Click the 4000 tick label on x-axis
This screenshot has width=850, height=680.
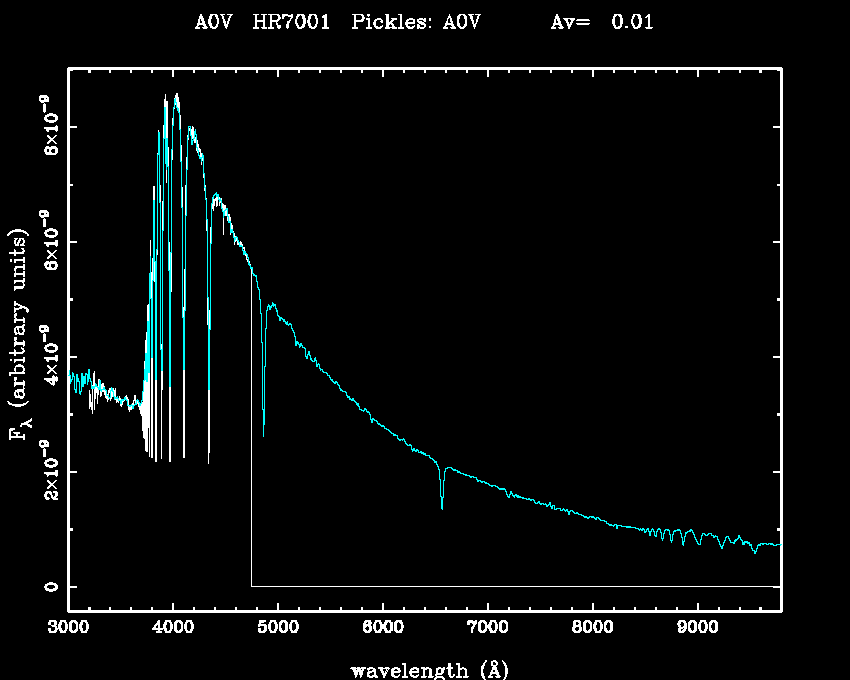[173, 629]
